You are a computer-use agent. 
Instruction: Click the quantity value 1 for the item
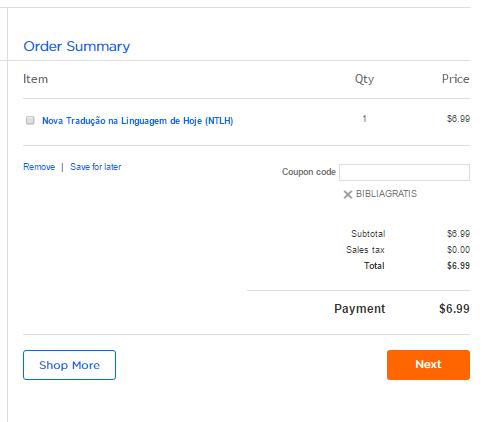[x=365, y=119]
